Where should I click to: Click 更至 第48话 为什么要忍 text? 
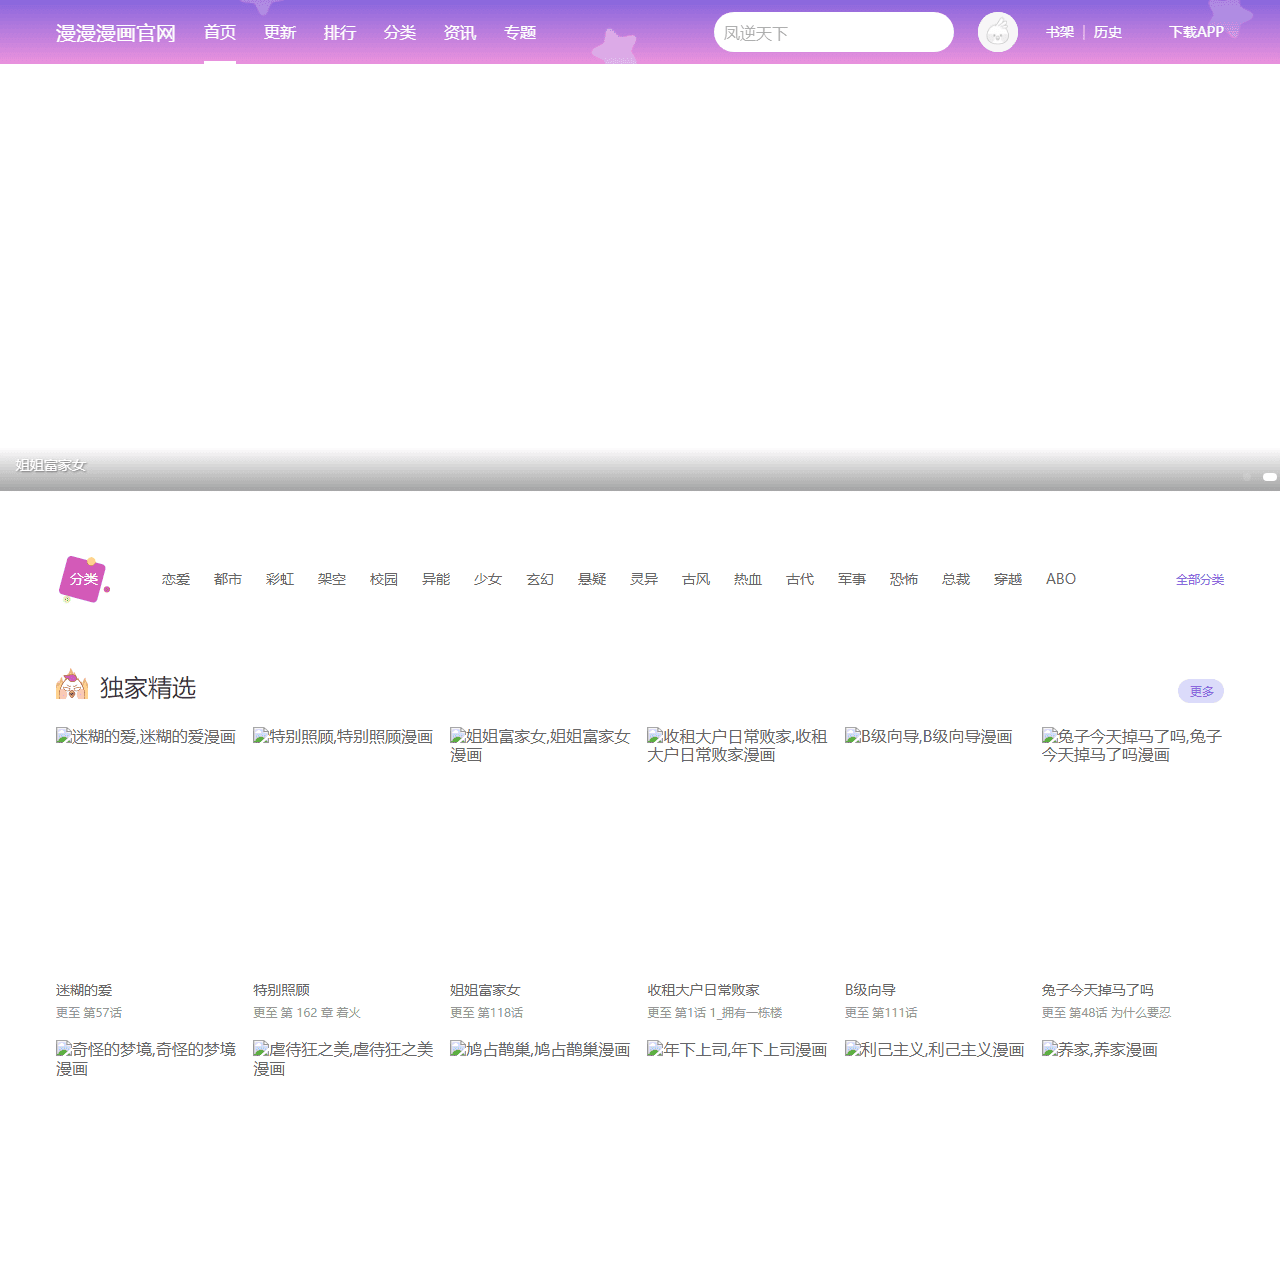coord(1106,1013)
